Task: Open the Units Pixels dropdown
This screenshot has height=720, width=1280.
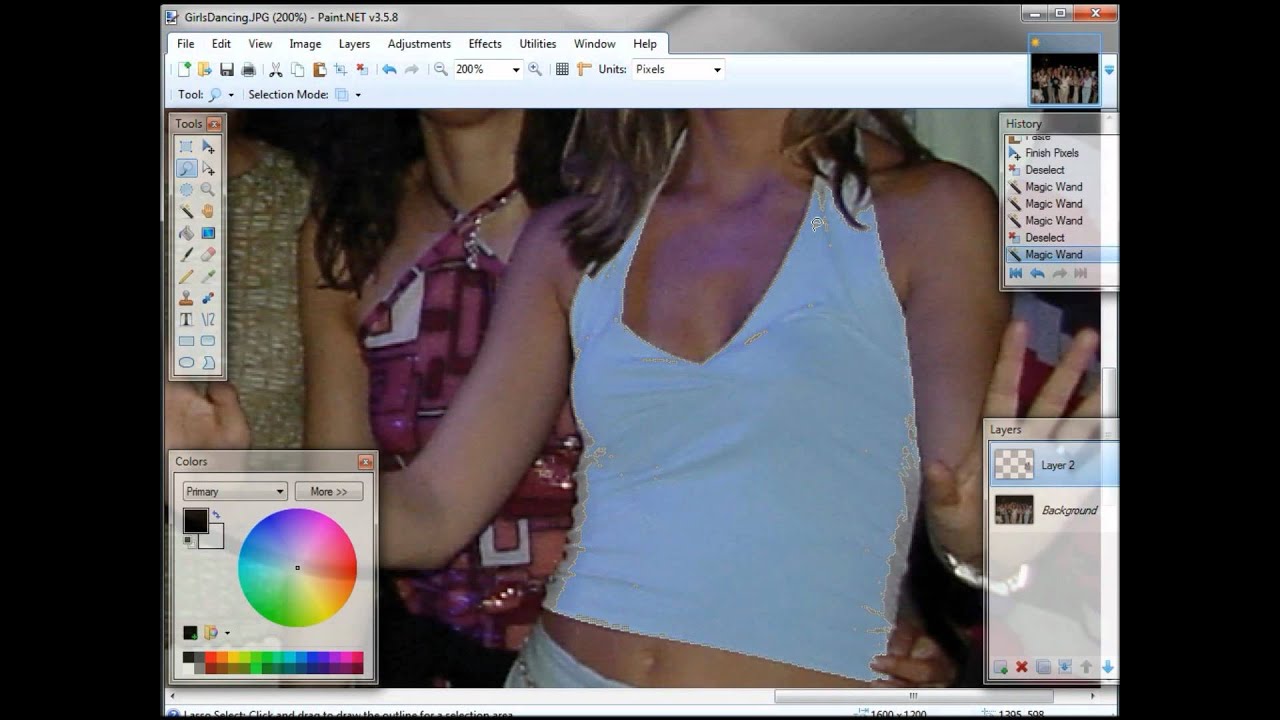Action: click(x=717, y=69)
